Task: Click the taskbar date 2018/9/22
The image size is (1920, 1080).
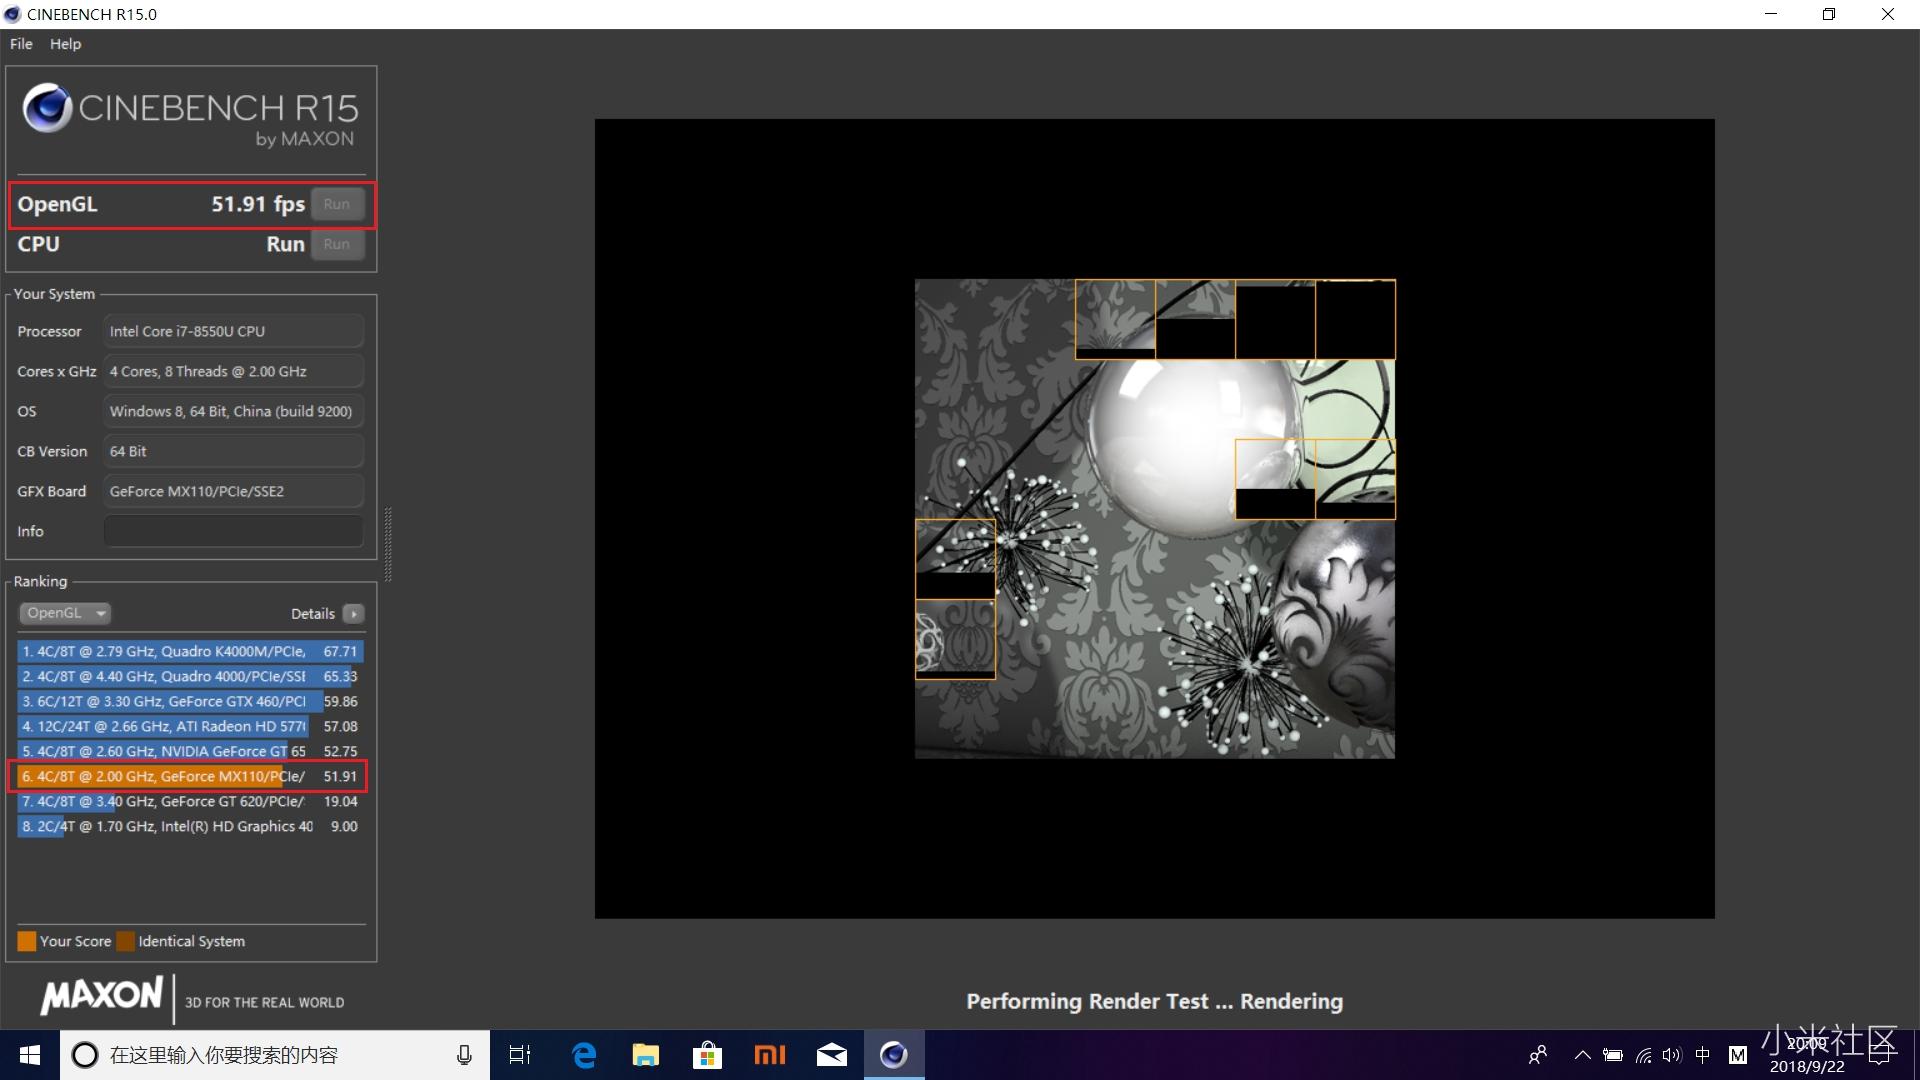Action: (x=1807, y=1066)
